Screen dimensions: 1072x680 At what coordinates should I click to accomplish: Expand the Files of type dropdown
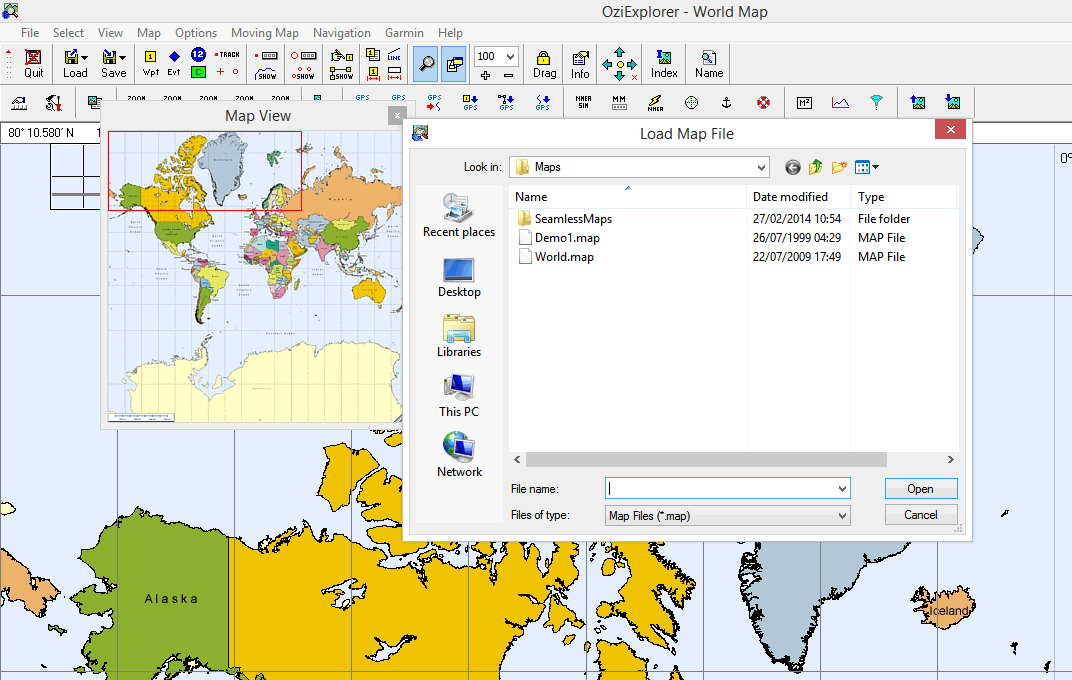(842, 516)
